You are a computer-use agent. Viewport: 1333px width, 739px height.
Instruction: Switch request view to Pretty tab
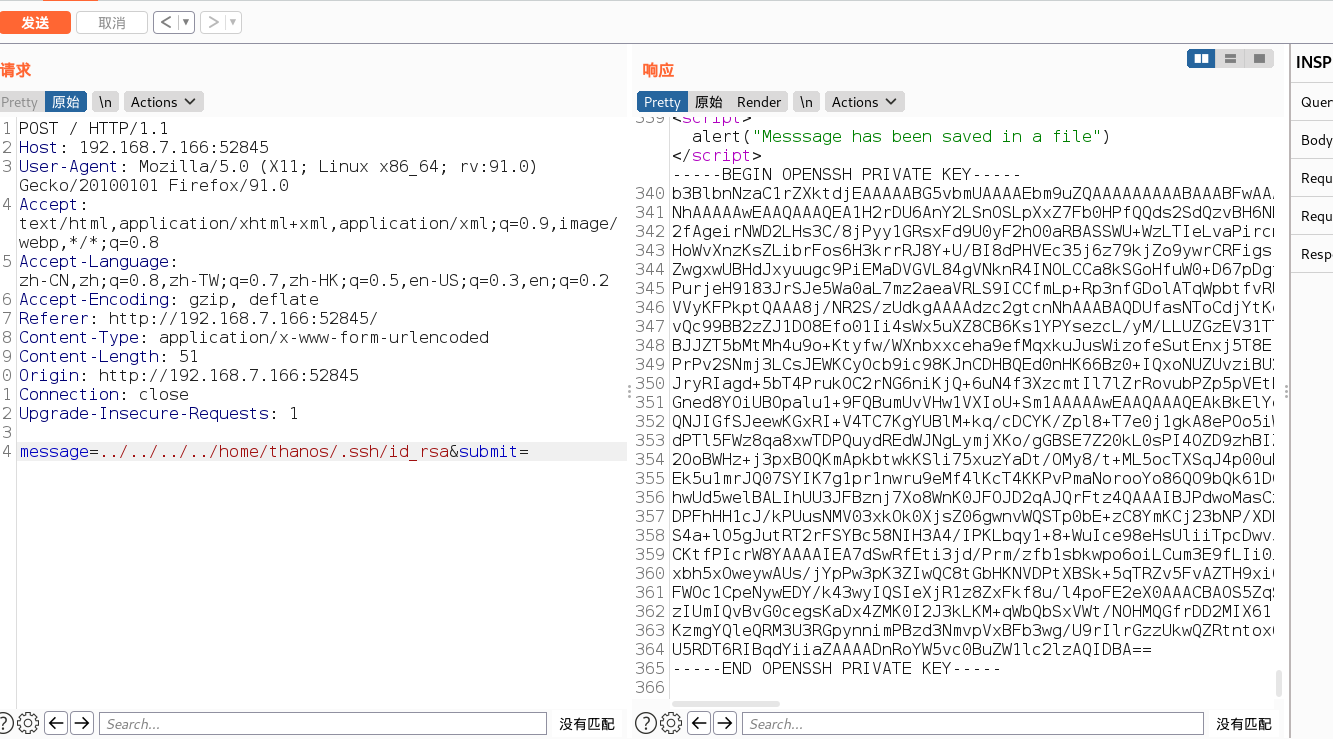point(19,102)
